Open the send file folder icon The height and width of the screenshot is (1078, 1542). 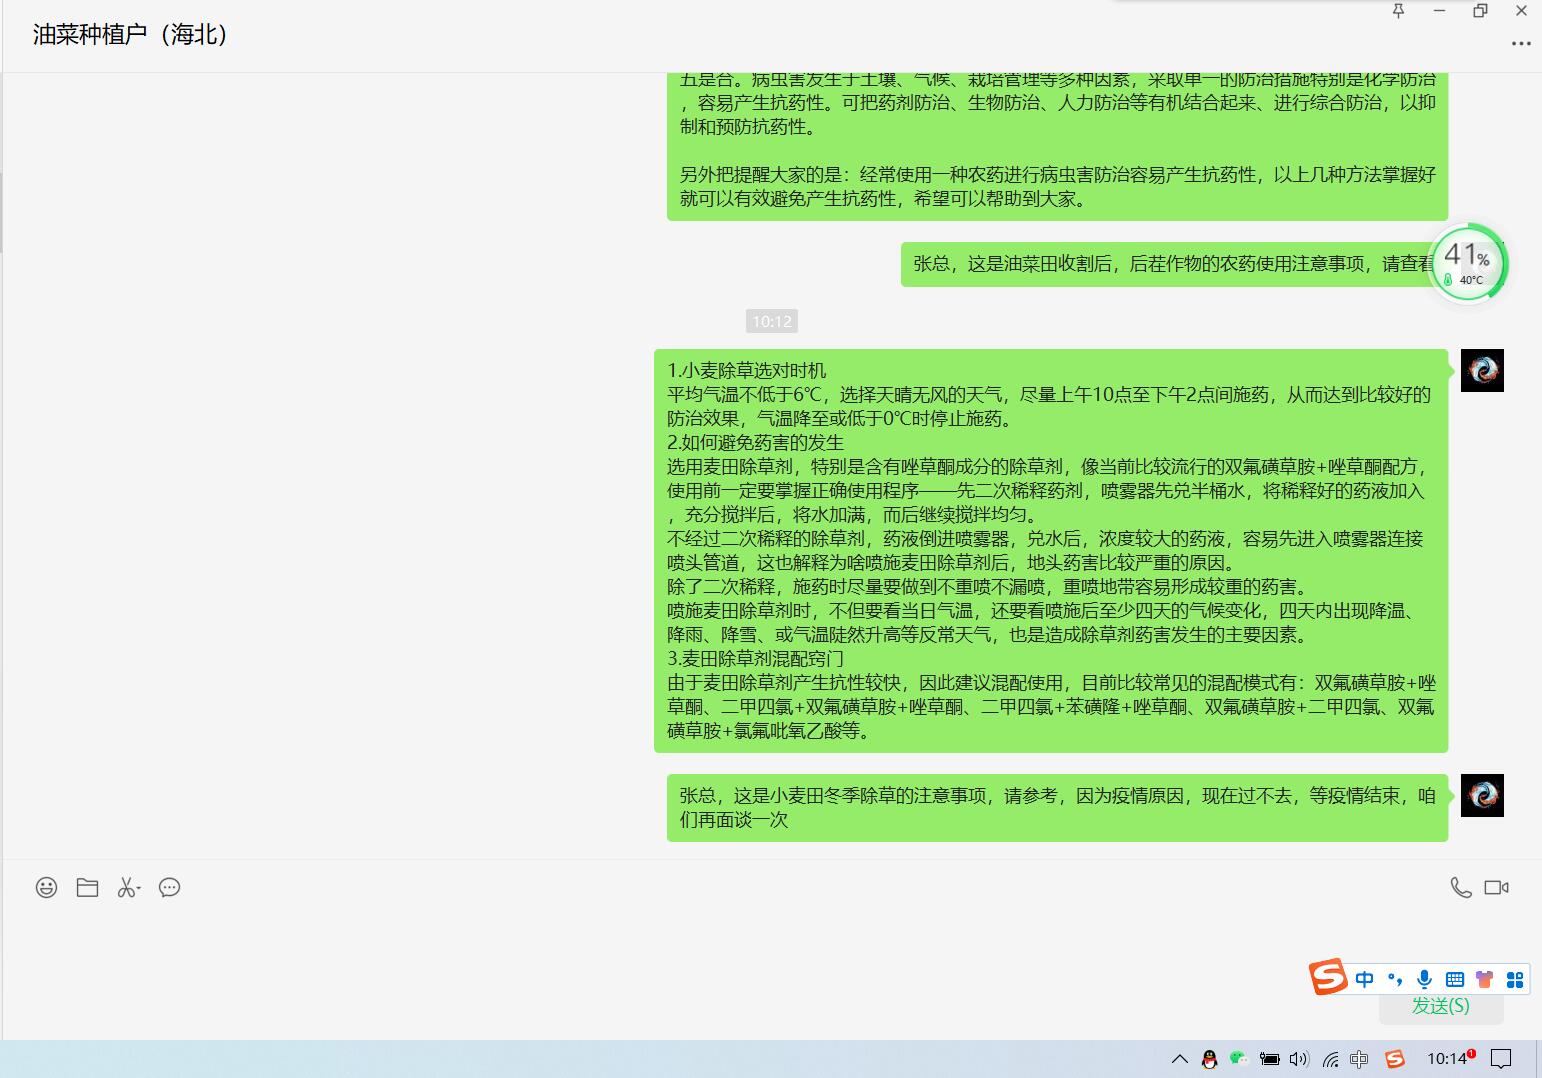[x=87, y=887]
